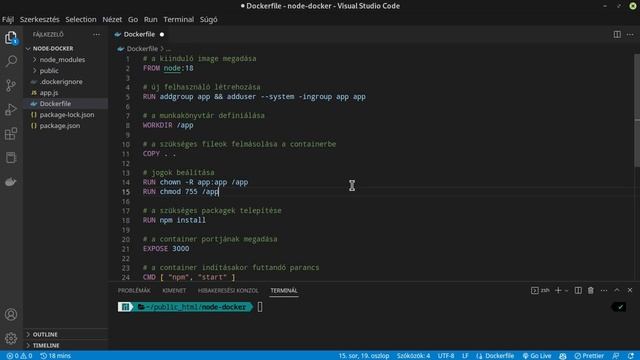Switch to HIBAKERESÉSI KONZOL tab
This screenshot has width=640, height=360.
point(228,291)
